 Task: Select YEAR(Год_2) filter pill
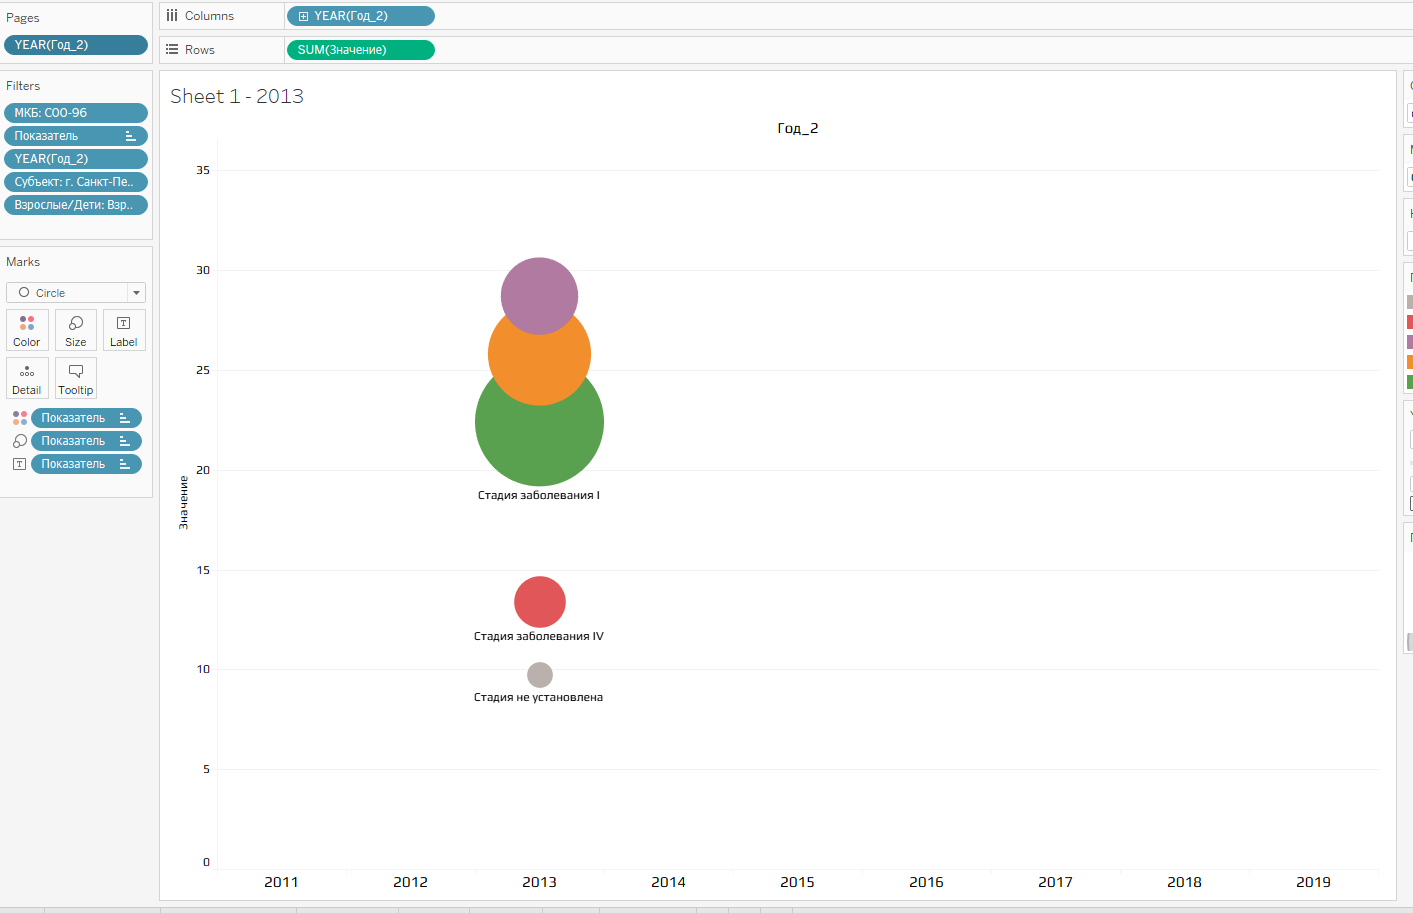coord(76,159)
